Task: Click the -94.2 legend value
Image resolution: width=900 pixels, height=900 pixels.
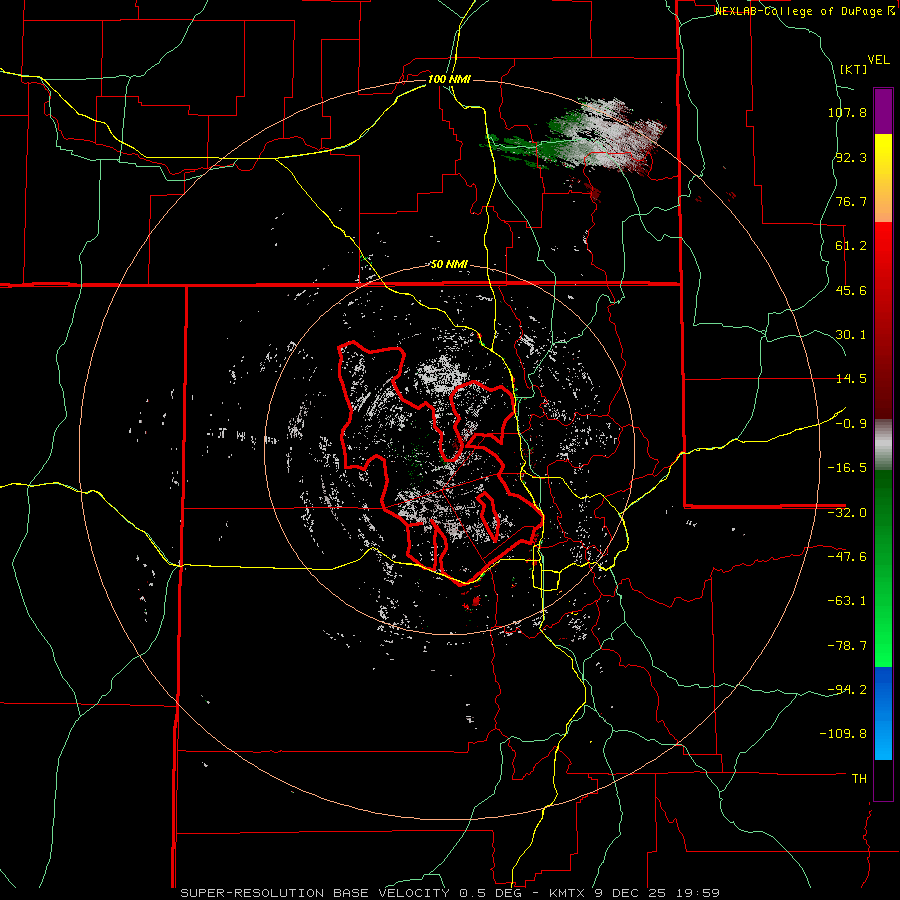Action: 847,689
